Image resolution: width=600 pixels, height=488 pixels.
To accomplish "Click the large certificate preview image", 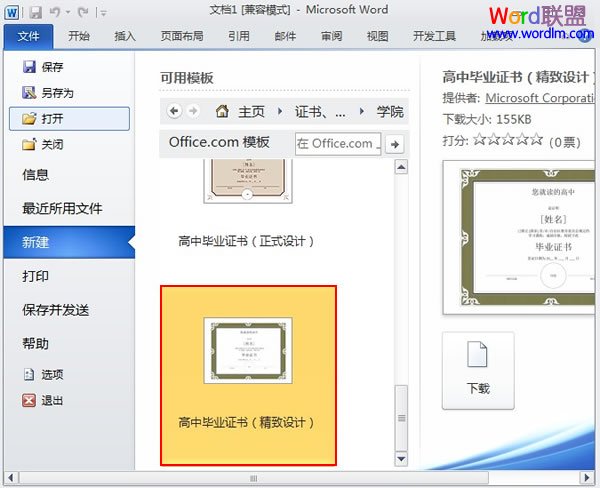I will coord(519,237).
